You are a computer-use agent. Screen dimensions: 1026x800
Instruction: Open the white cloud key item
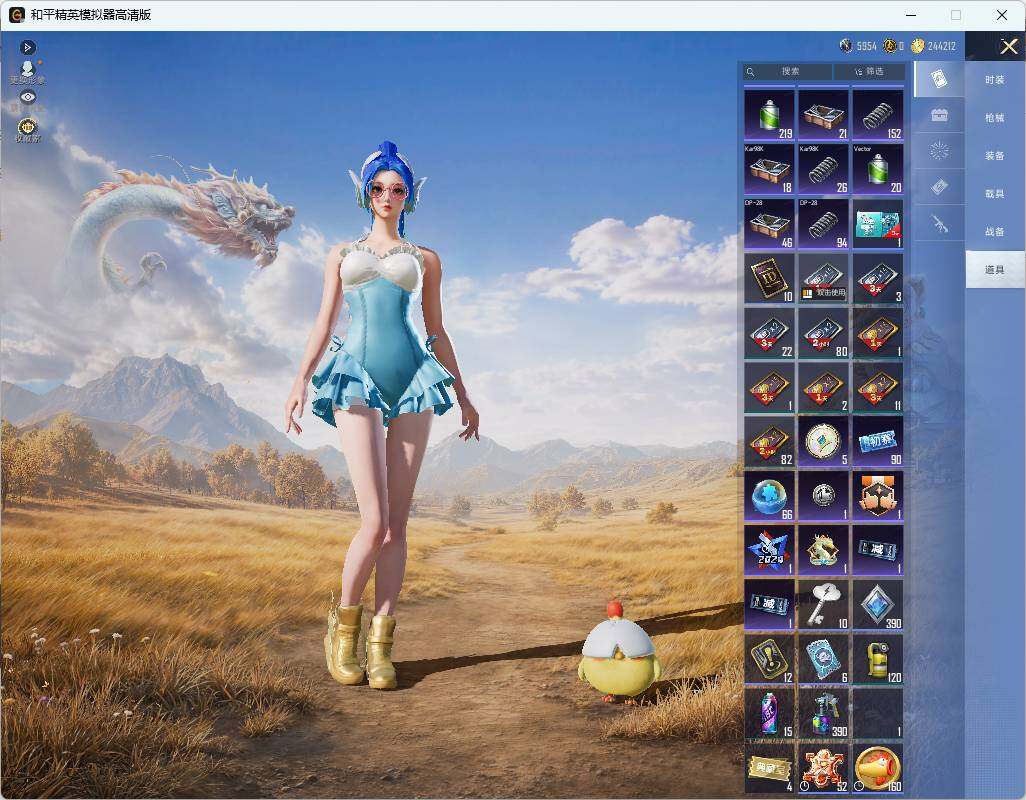pos(824,605)
